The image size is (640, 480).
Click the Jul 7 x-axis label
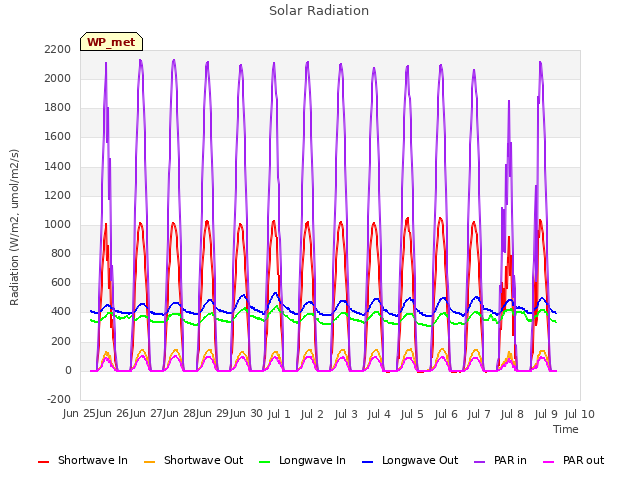coord(479,414)
